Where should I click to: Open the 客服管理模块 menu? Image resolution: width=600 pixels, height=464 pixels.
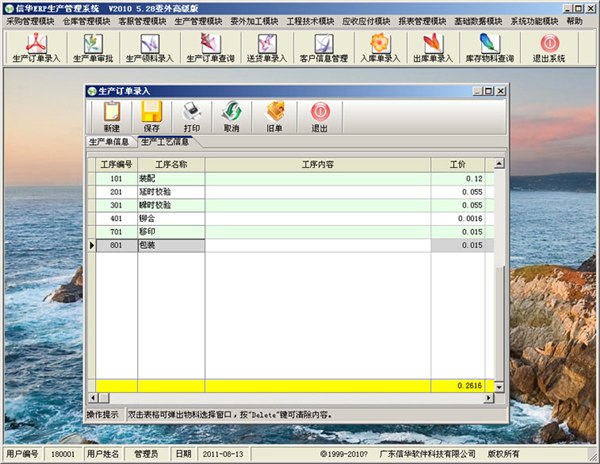pos(142,21)
